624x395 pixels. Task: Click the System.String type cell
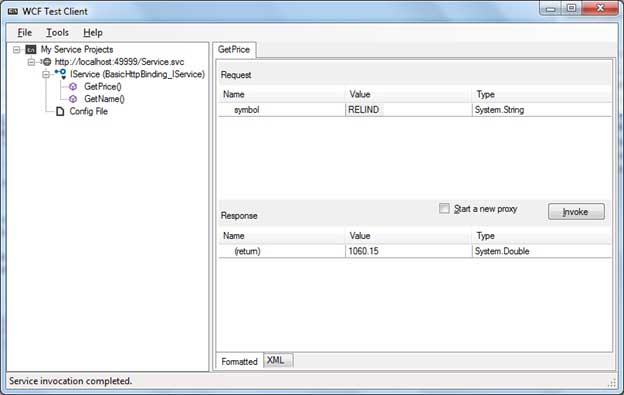pos(542,110)
